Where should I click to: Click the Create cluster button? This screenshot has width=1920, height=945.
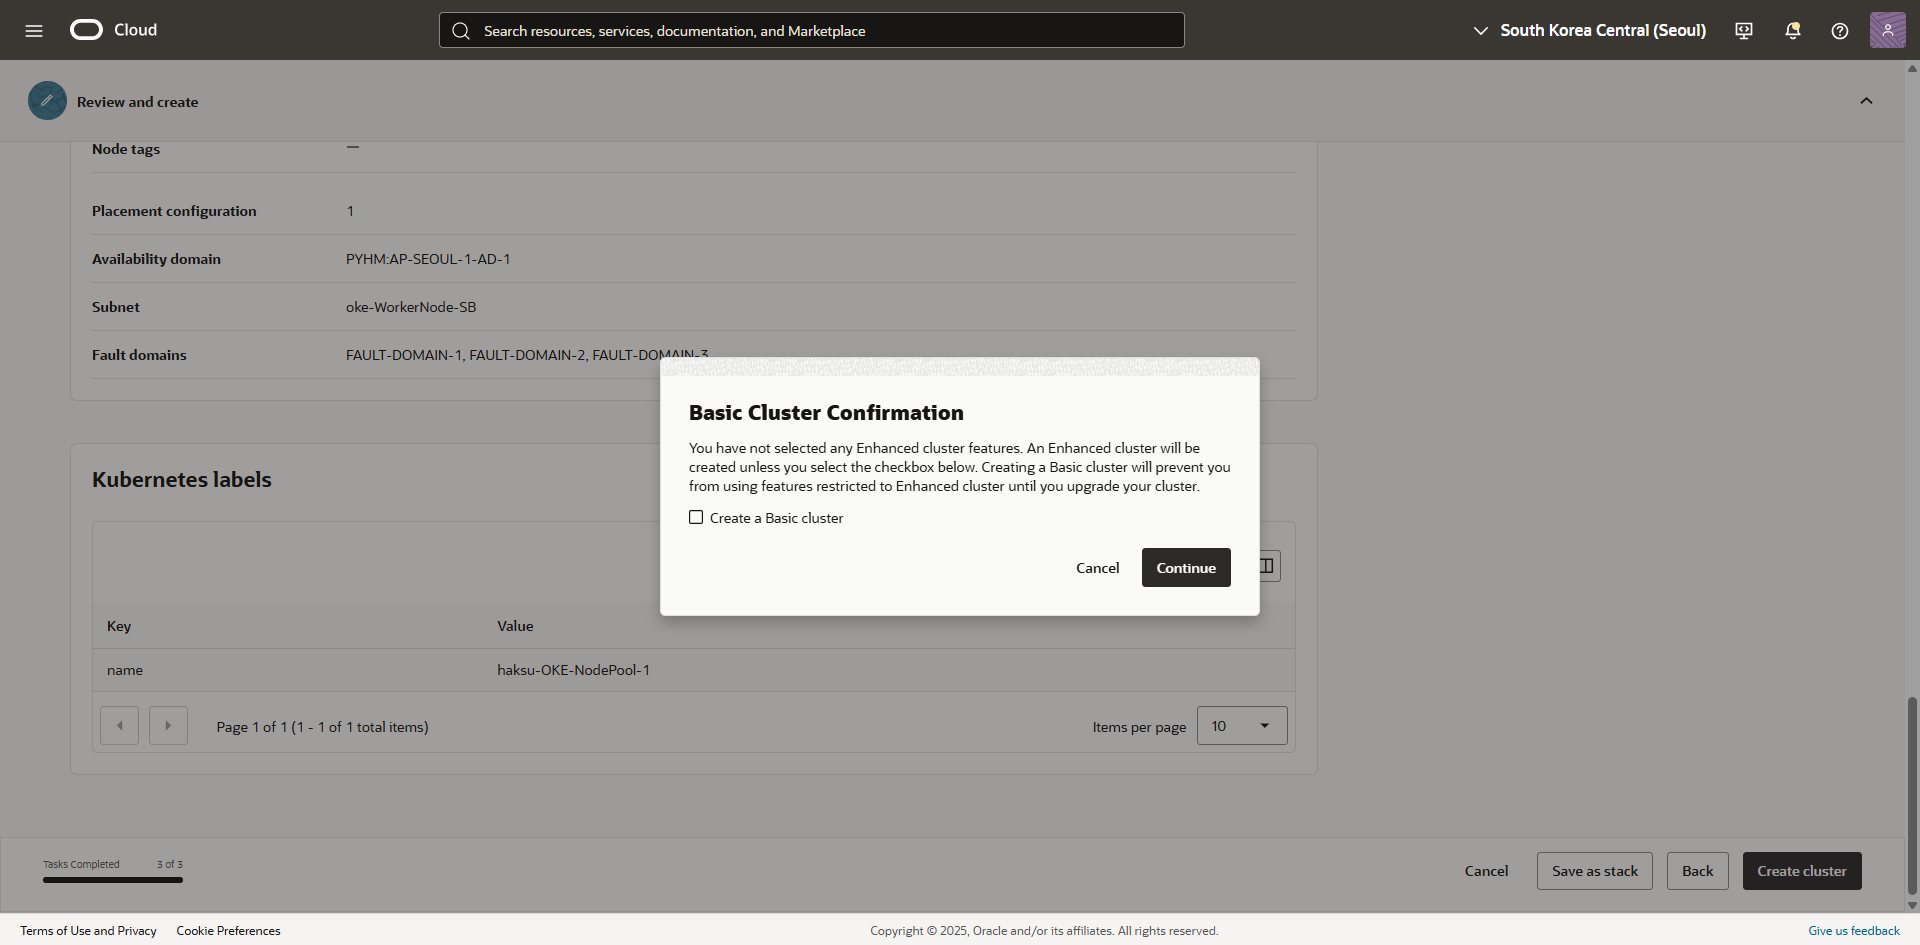(x=1801, y=871)
